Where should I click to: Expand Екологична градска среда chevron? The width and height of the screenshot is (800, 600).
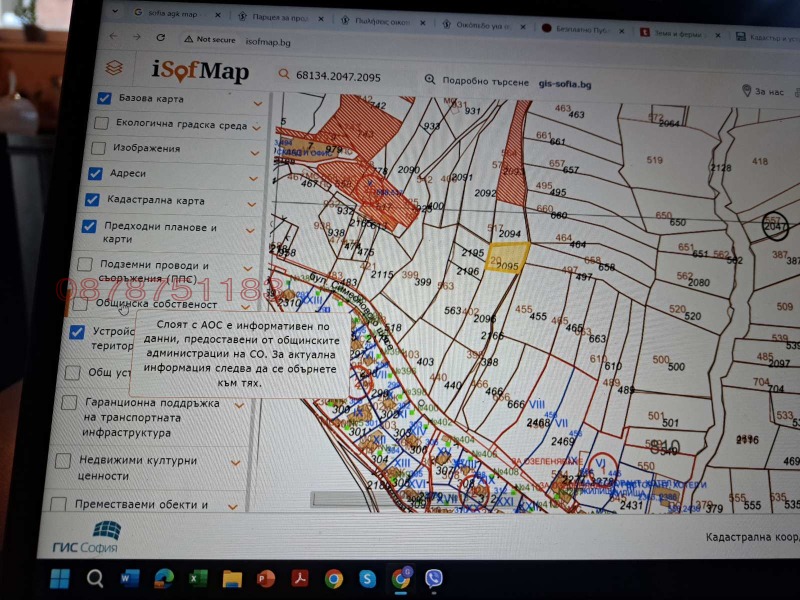257,127
